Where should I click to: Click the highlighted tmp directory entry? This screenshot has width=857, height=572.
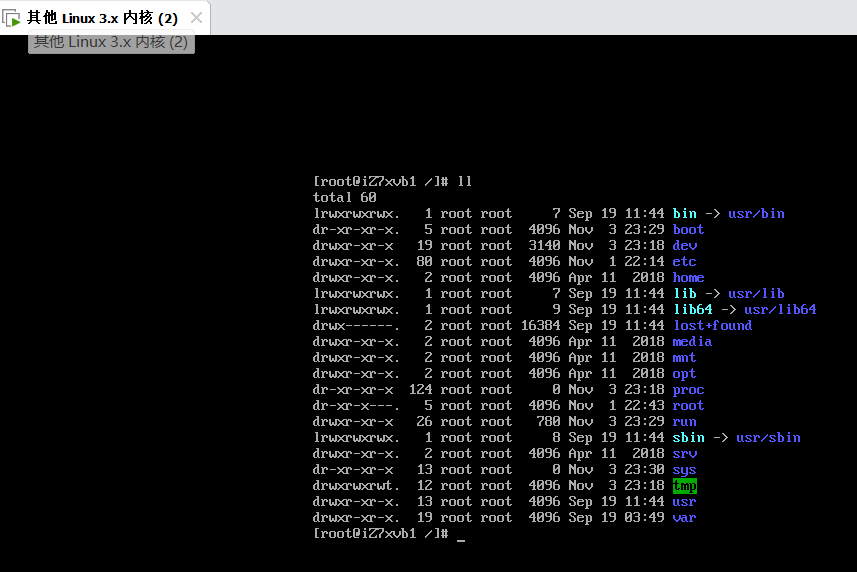point(685,486)
